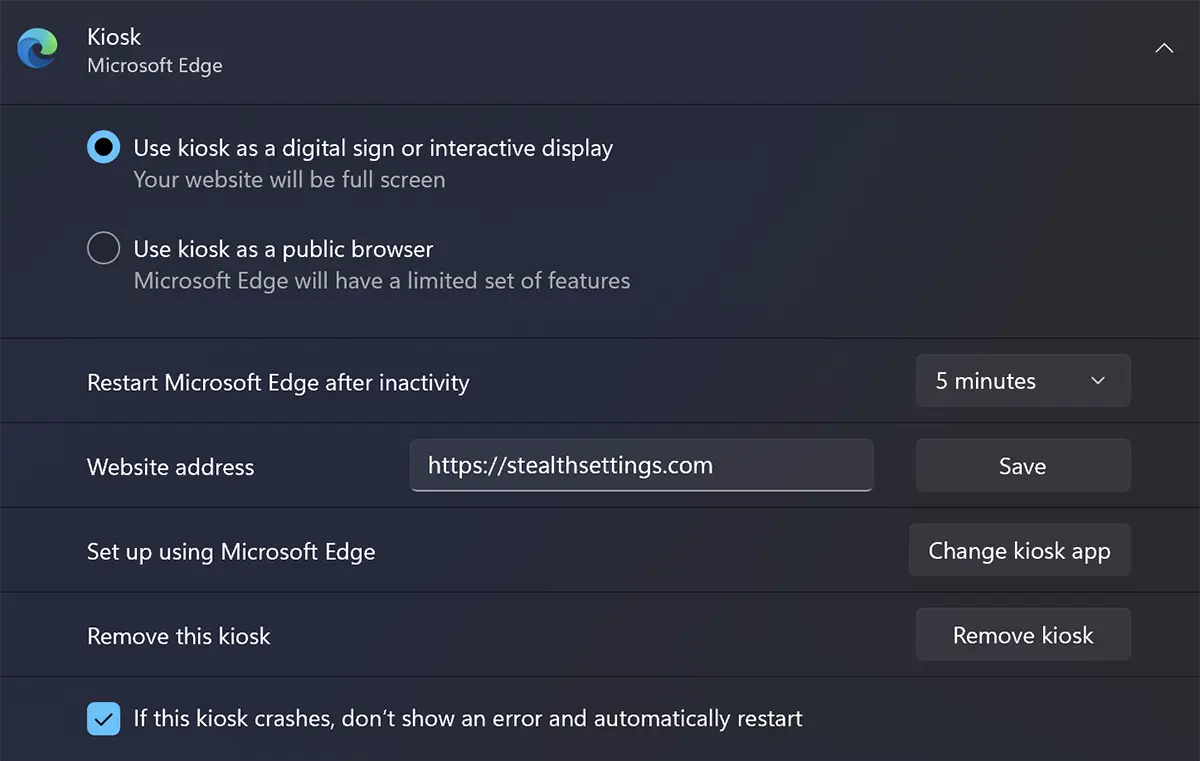Image resolution: width=1200 pixels, height=761 pixels.
Task: Click the 'Remove this kiosk' row label
Action: point(179,636)
